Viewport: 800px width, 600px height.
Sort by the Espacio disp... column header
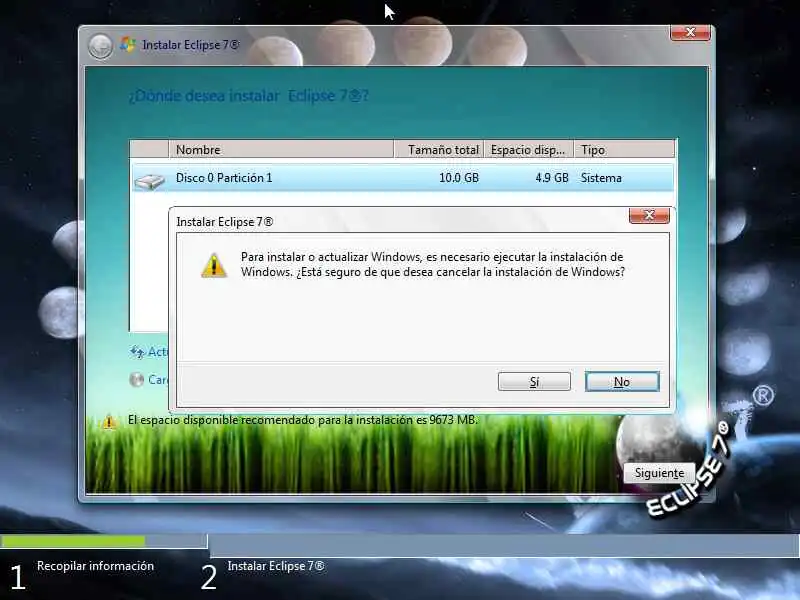(x=529, y=149)
